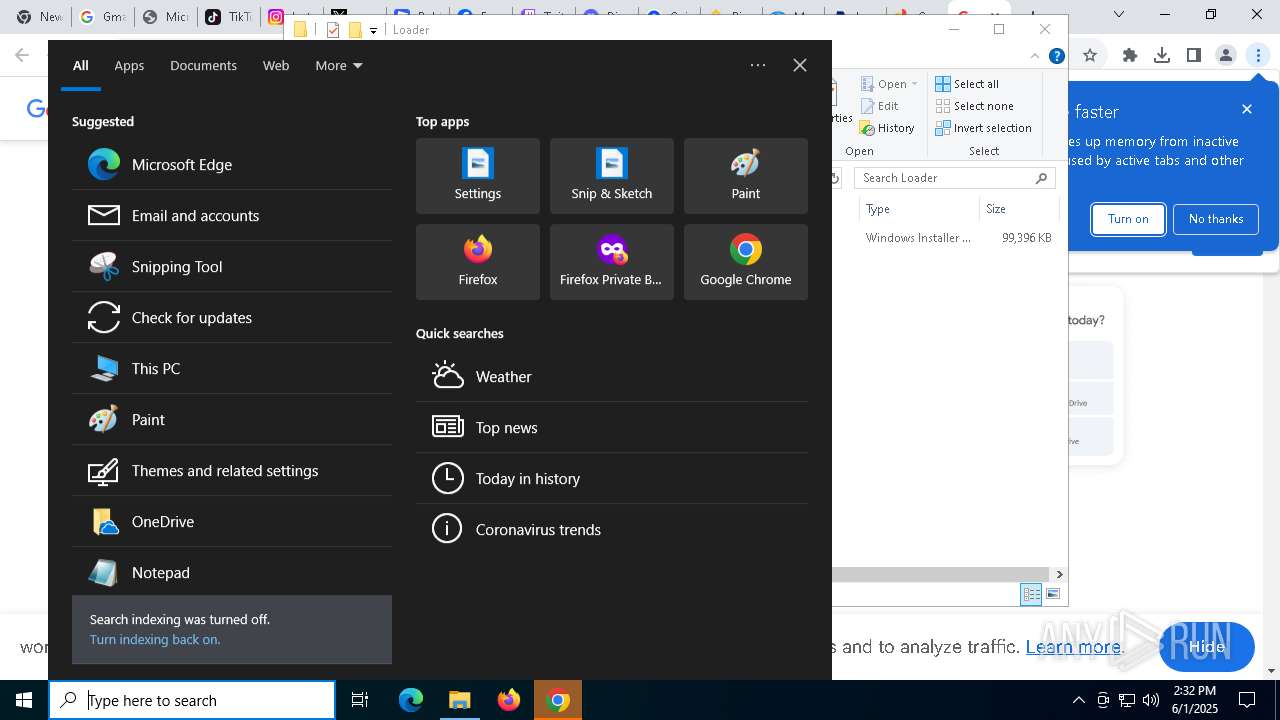Click Invert selection in Explorer ribbon
The width and height of the screenshot is (1280, 720).
[x=983, y=128]
